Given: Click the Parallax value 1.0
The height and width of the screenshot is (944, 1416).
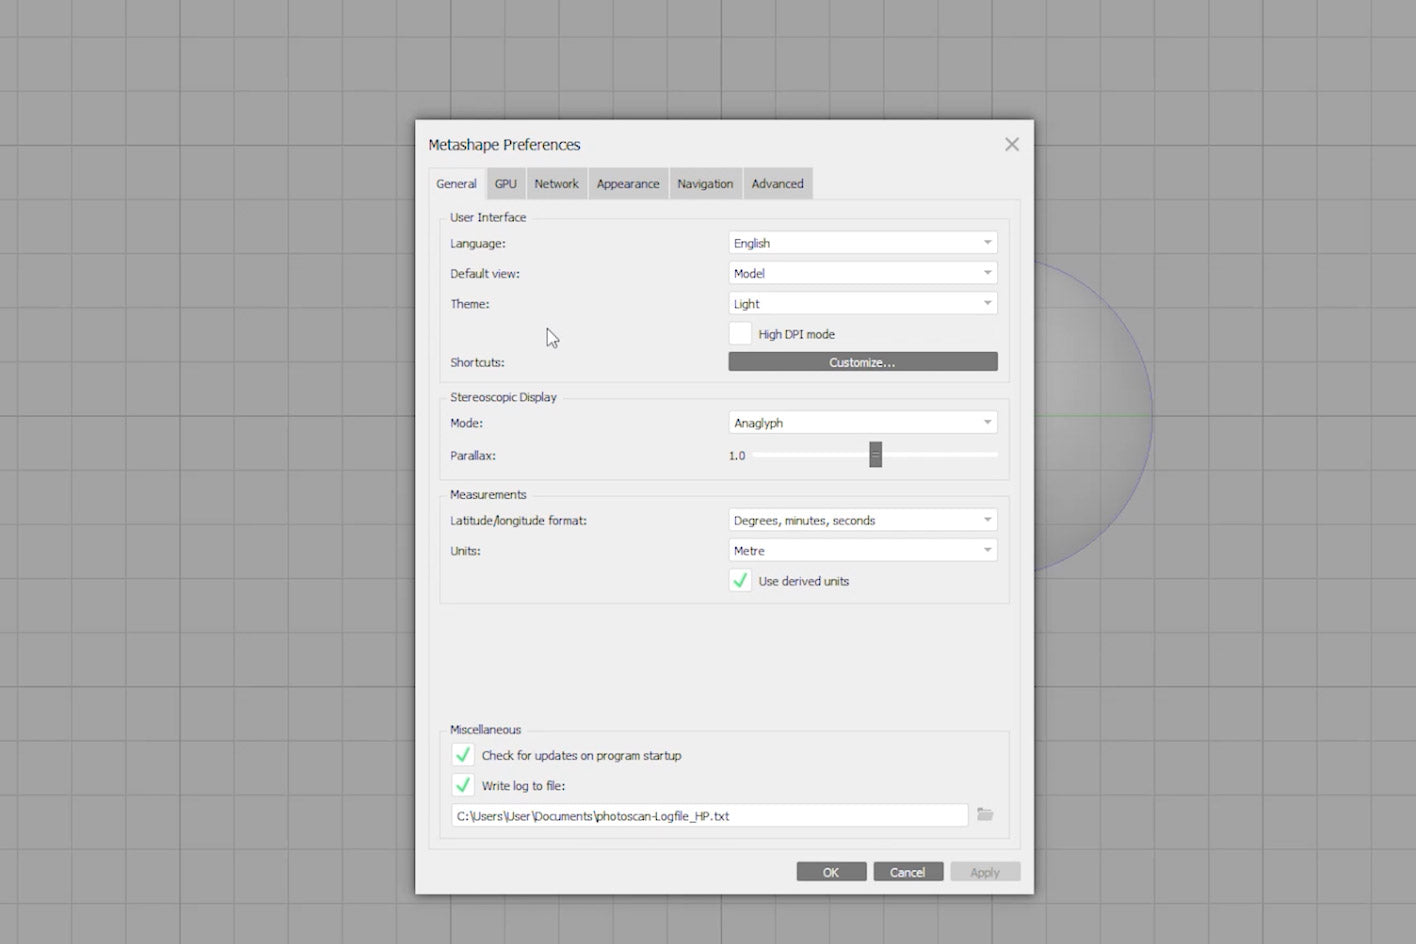Looking at the screenshot, I should pyautogui.click(x=737, y=456).
